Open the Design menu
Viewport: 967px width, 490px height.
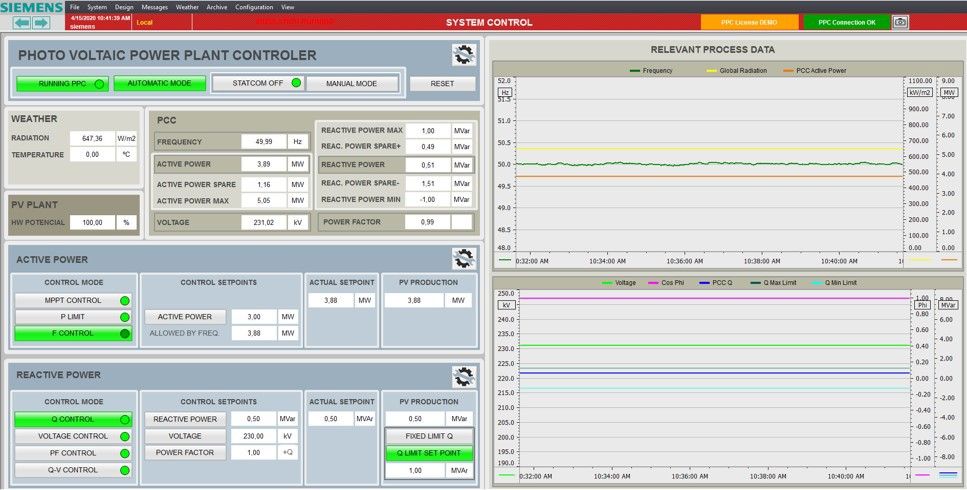tap(124, 7)
